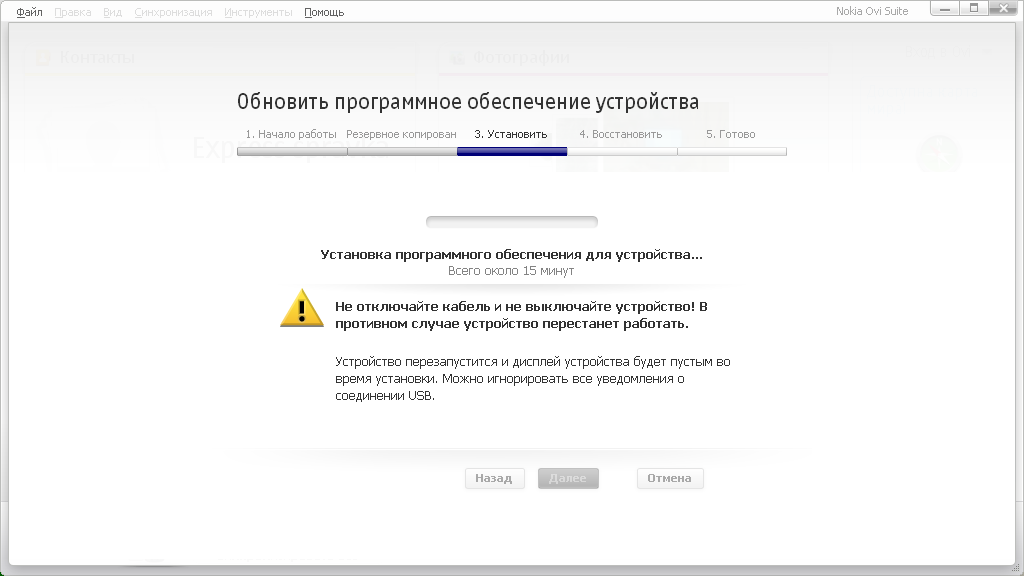
Task: Click the installation progress bar
Action: point(511,222)
